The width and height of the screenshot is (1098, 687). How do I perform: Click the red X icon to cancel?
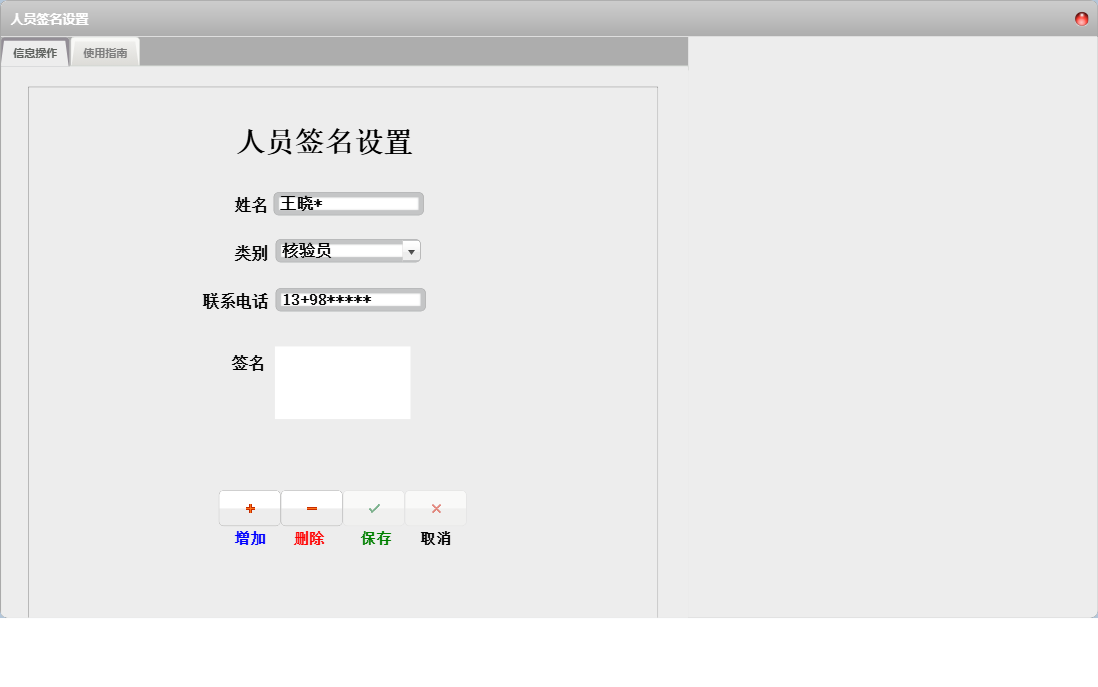click(436, 507)
